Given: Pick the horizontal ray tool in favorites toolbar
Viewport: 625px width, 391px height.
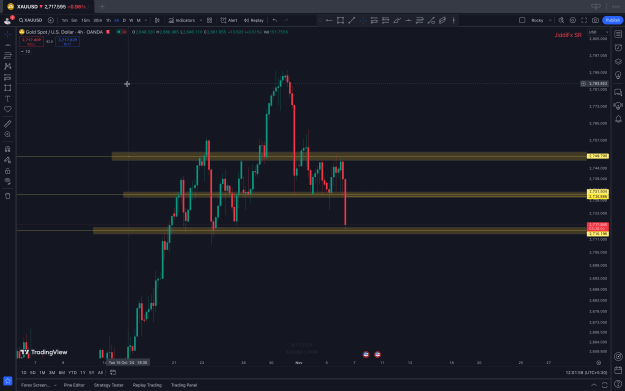Looking at the screenshot, I should click(329, 20).
